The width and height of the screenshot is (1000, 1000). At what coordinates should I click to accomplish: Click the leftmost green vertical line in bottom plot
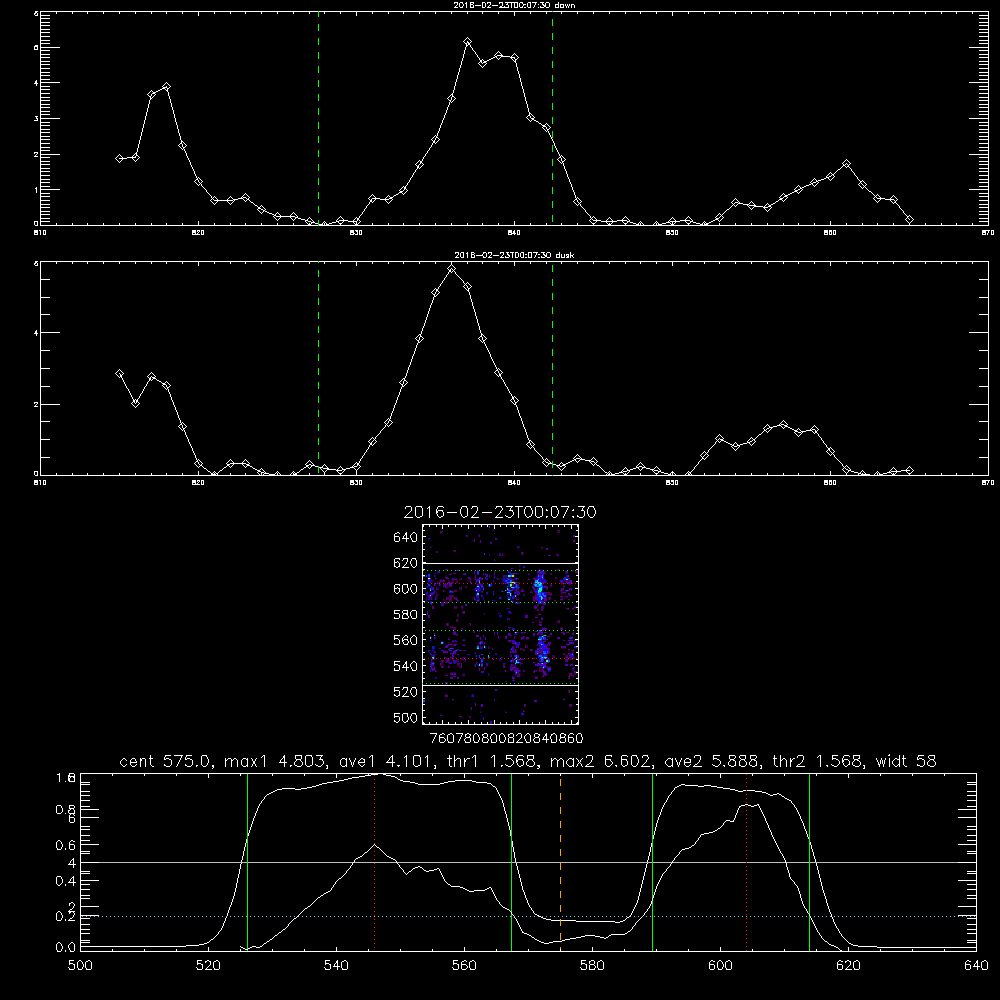point(247,861)
